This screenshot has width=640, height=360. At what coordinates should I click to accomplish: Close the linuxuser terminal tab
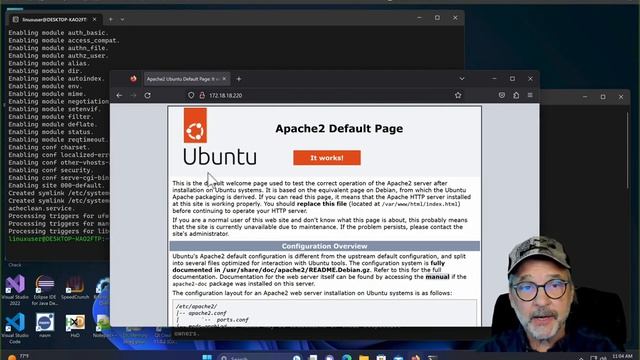(x=94, y=19)
